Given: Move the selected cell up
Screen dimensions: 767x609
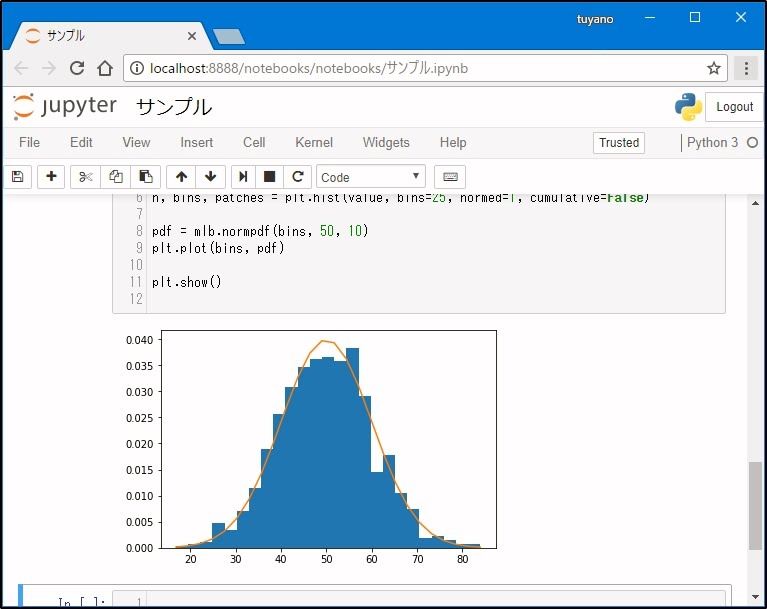Looking at the screenshot, I should point(181,177).
